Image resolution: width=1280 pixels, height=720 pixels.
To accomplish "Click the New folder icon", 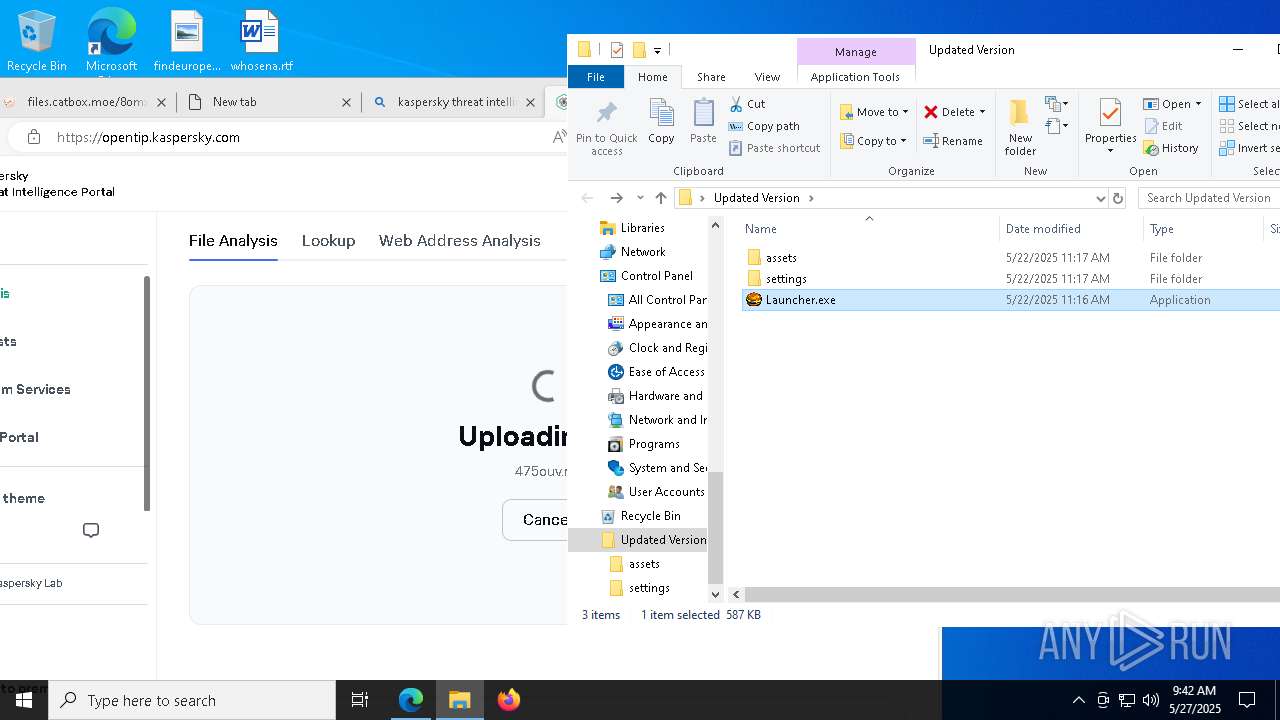I will click(1020, 127).
